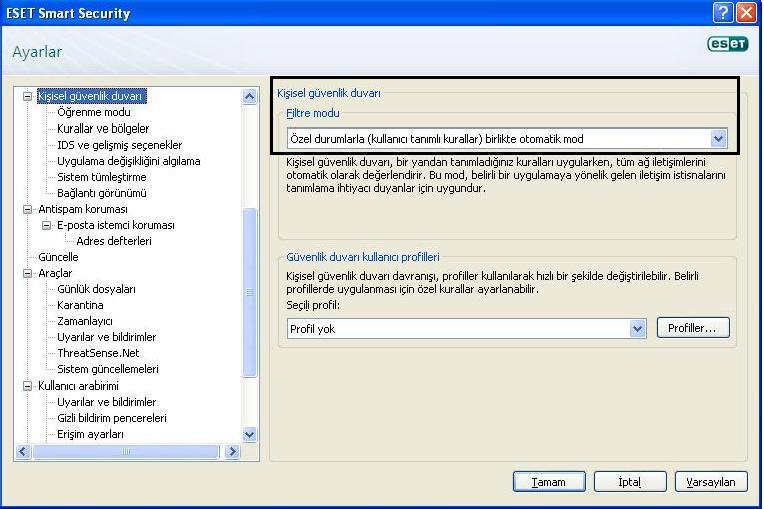764x509 pixels.
Task: Collapse Kişisel güvenlik duvarı tree node
Action: pyautogui.click(x=28, y=96)
